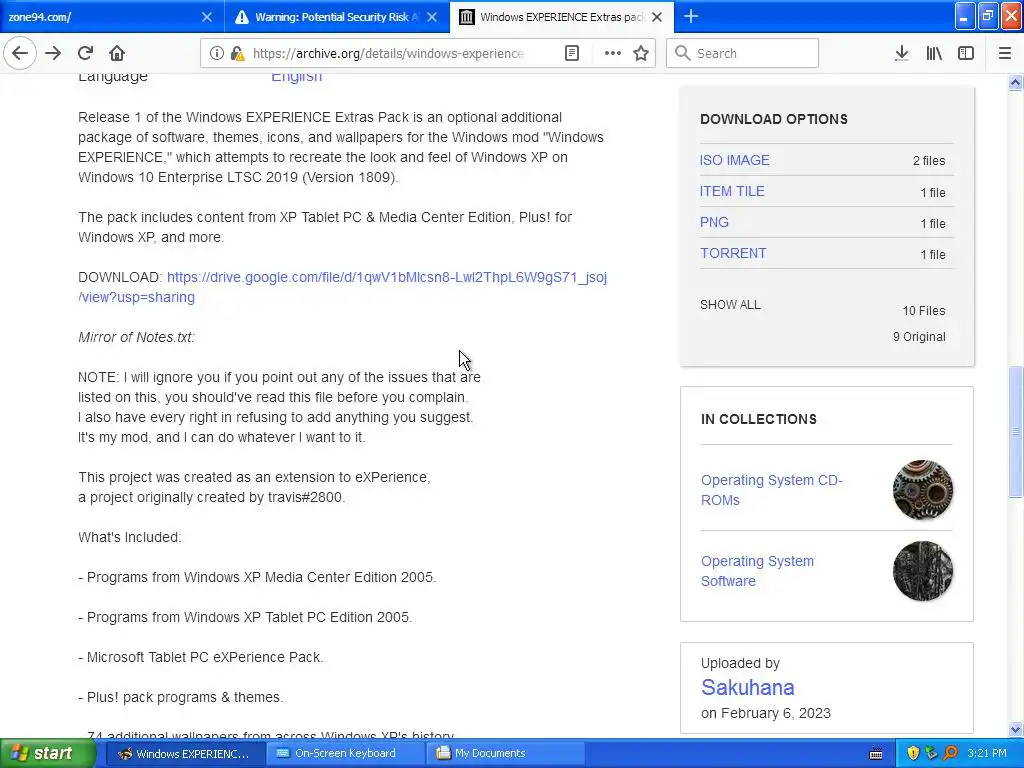Close the Windows EXPERIENCE Extras tab
The height and width of the screenshot is (768, 1024).
(657, 17)
